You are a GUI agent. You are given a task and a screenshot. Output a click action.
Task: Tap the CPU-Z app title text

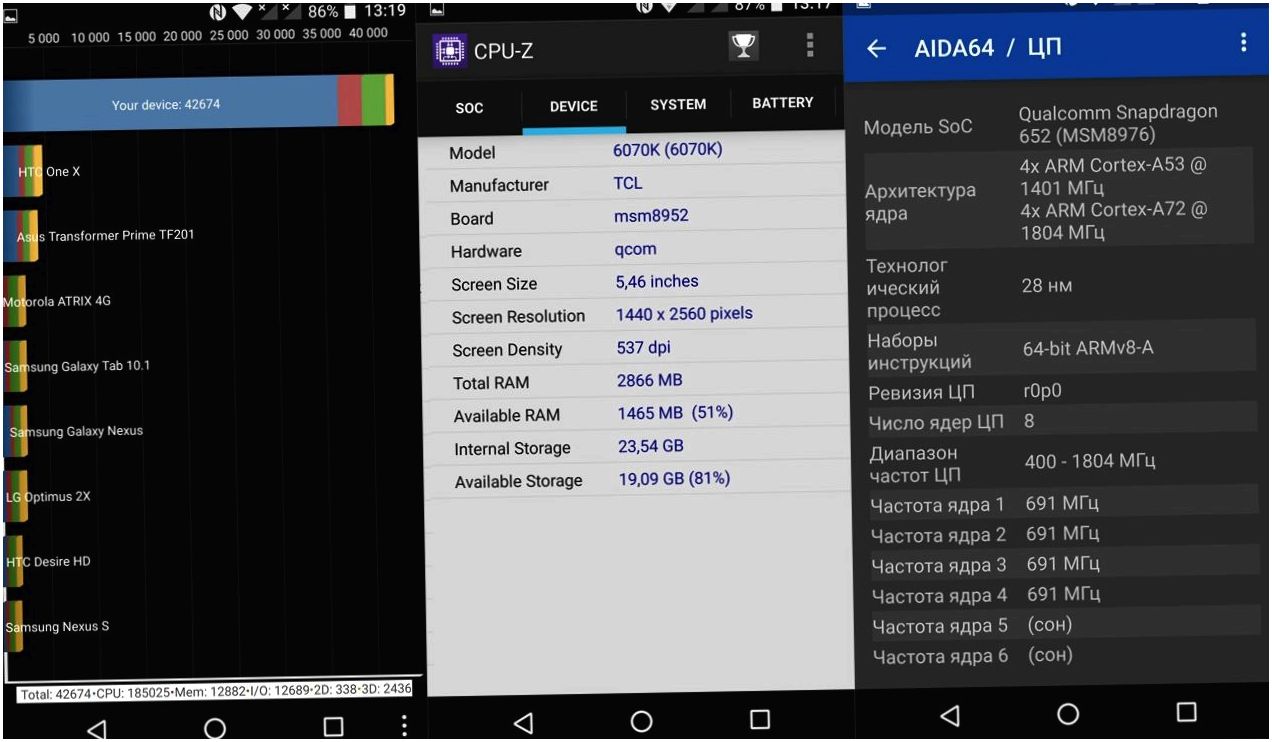[x=503, y=52]
